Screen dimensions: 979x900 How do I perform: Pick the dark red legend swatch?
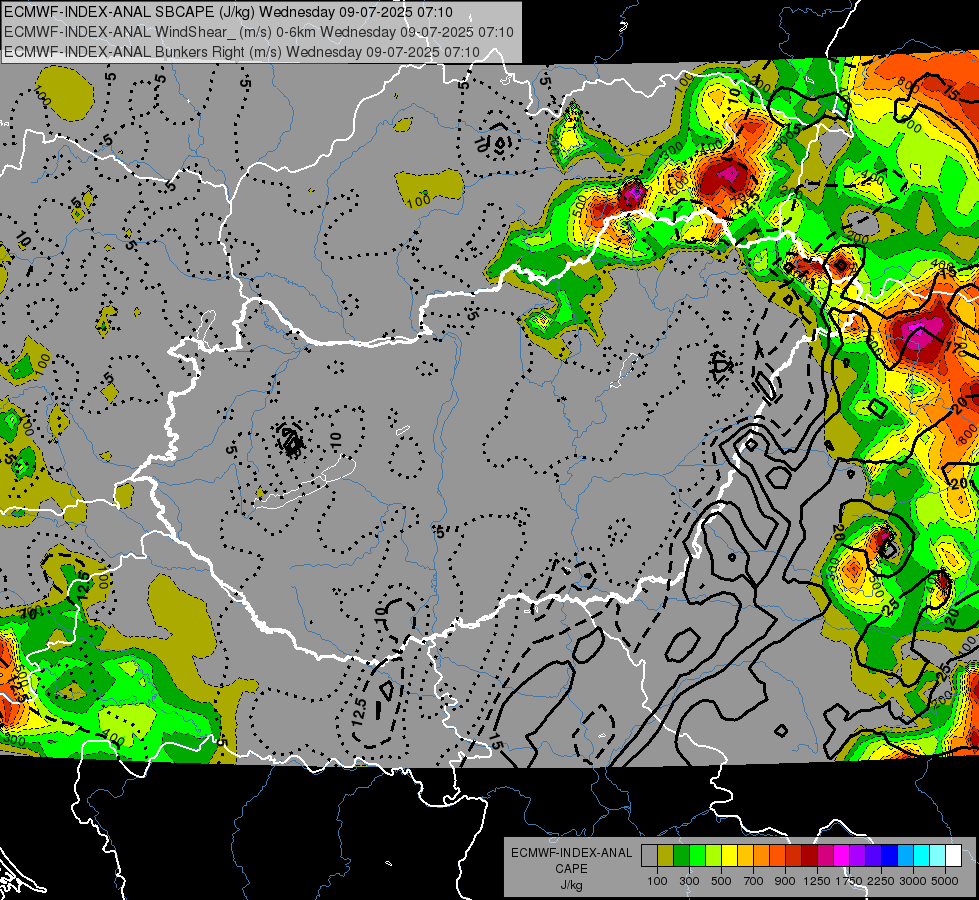pos(809,856)
